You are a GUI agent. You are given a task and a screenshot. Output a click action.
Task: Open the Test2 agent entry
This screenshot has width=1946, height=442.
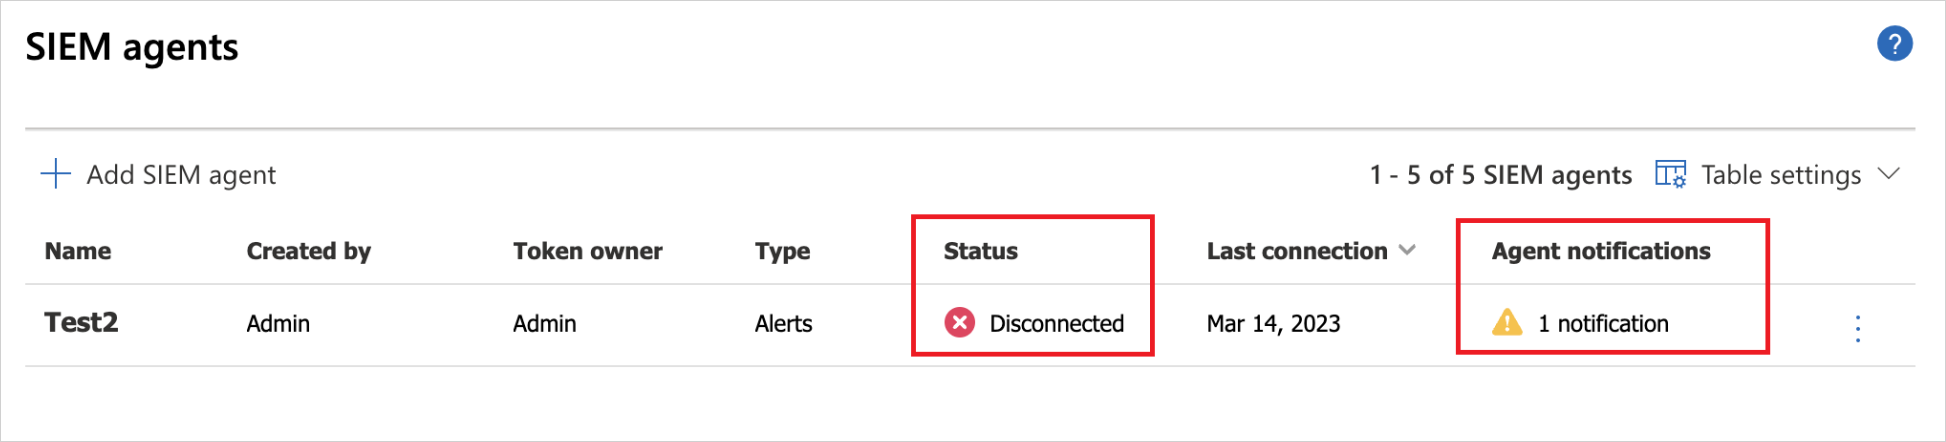81,322
